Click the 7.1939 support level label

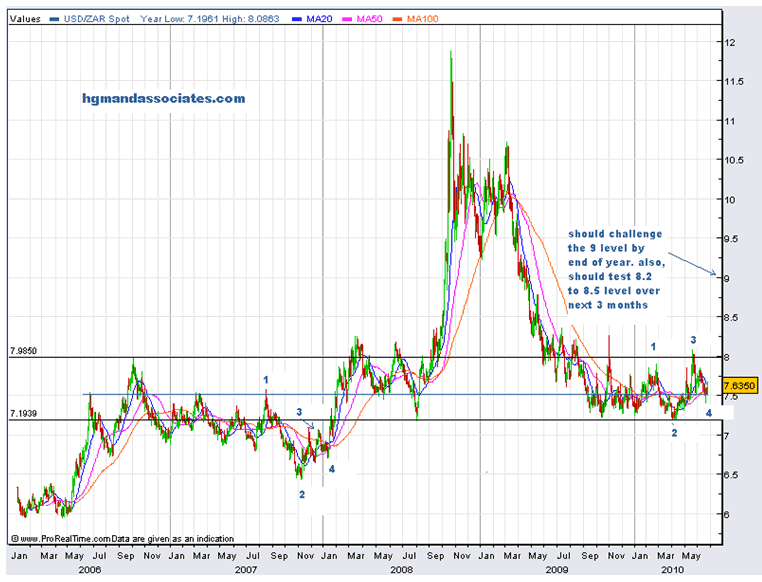tap(23, 413)
